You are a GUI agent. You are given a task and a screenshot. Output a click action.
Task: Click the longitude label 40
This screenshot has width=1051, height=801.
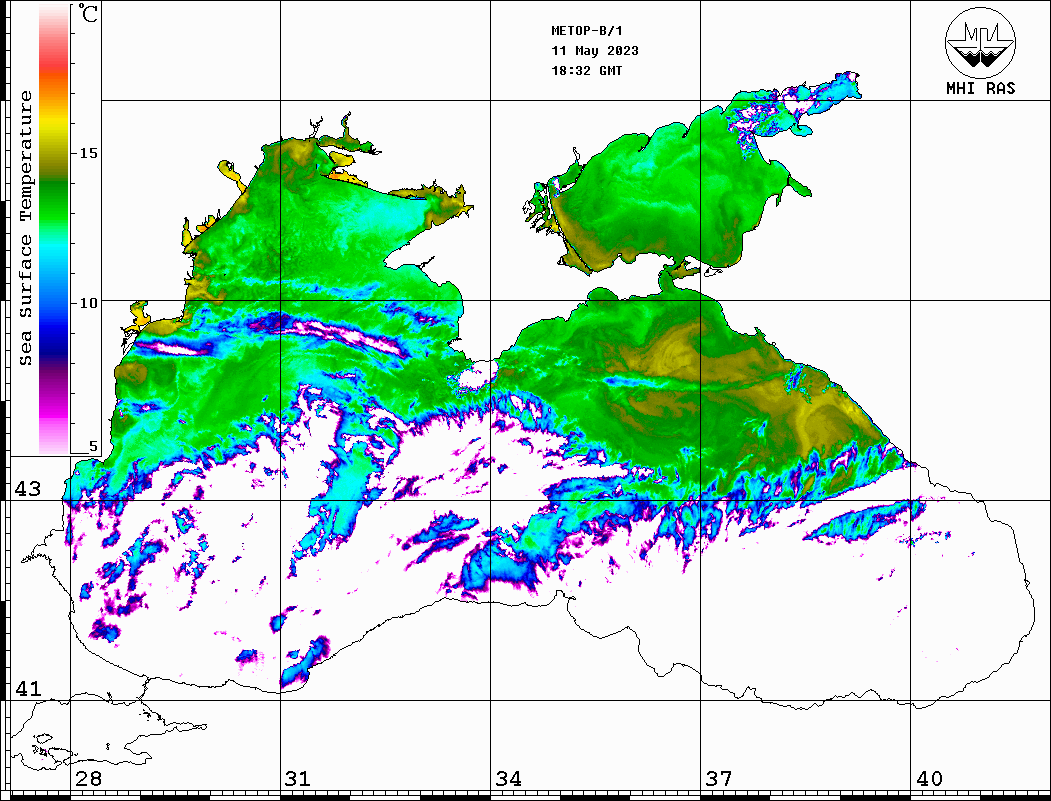coord(929,778)
